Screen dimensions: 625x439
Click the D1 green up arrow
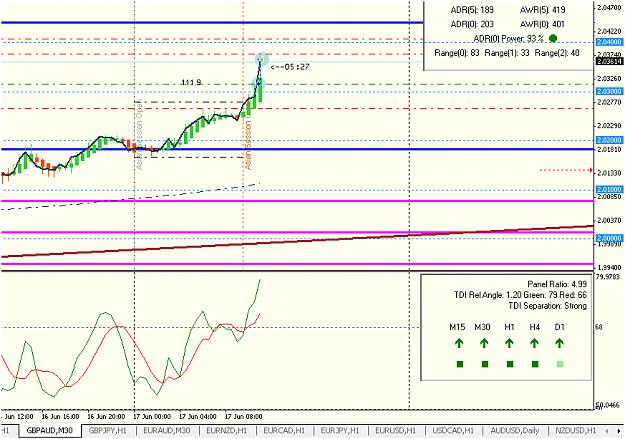coord(560,343)
